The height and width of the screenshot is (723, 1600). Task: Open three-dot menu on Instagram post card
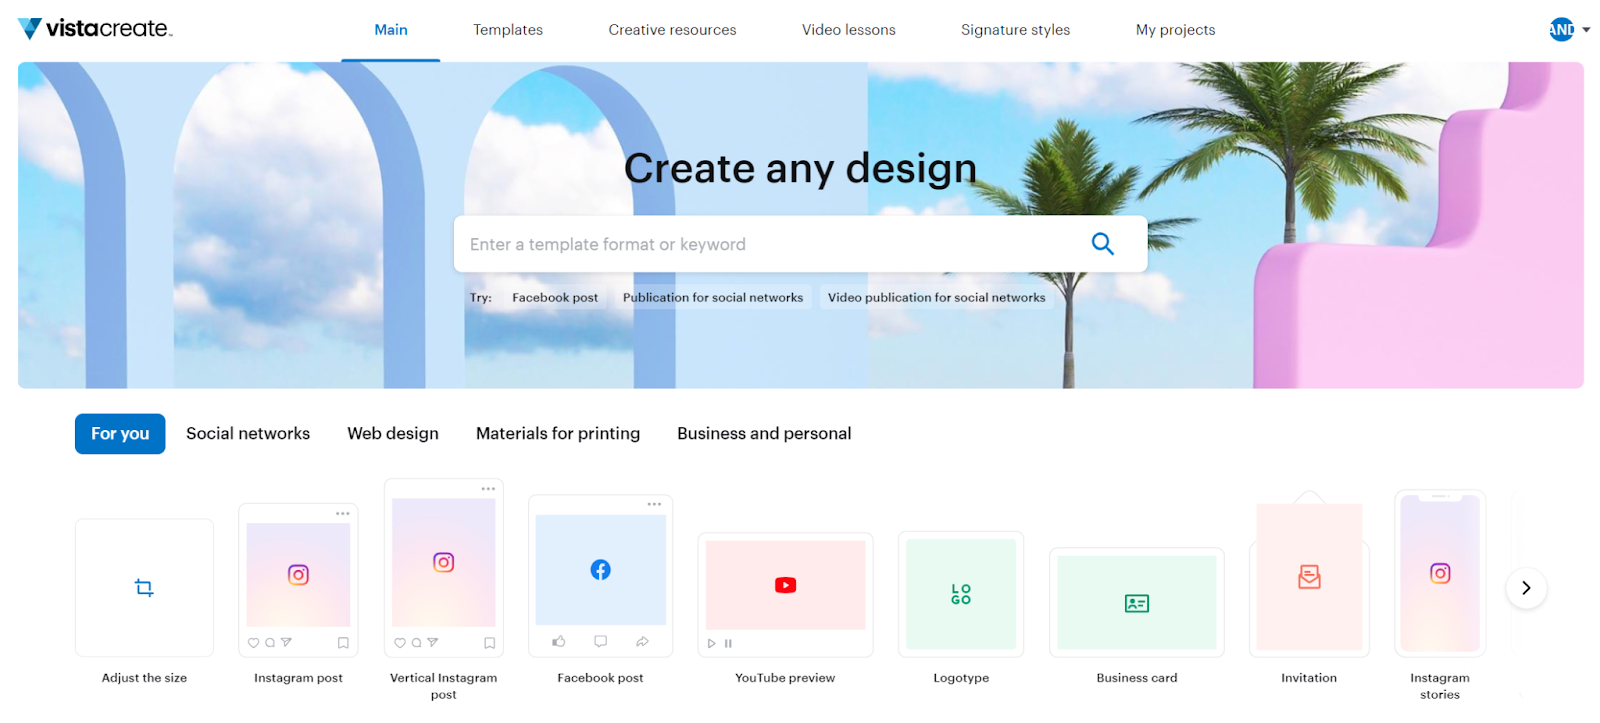(x=343, y=513)
